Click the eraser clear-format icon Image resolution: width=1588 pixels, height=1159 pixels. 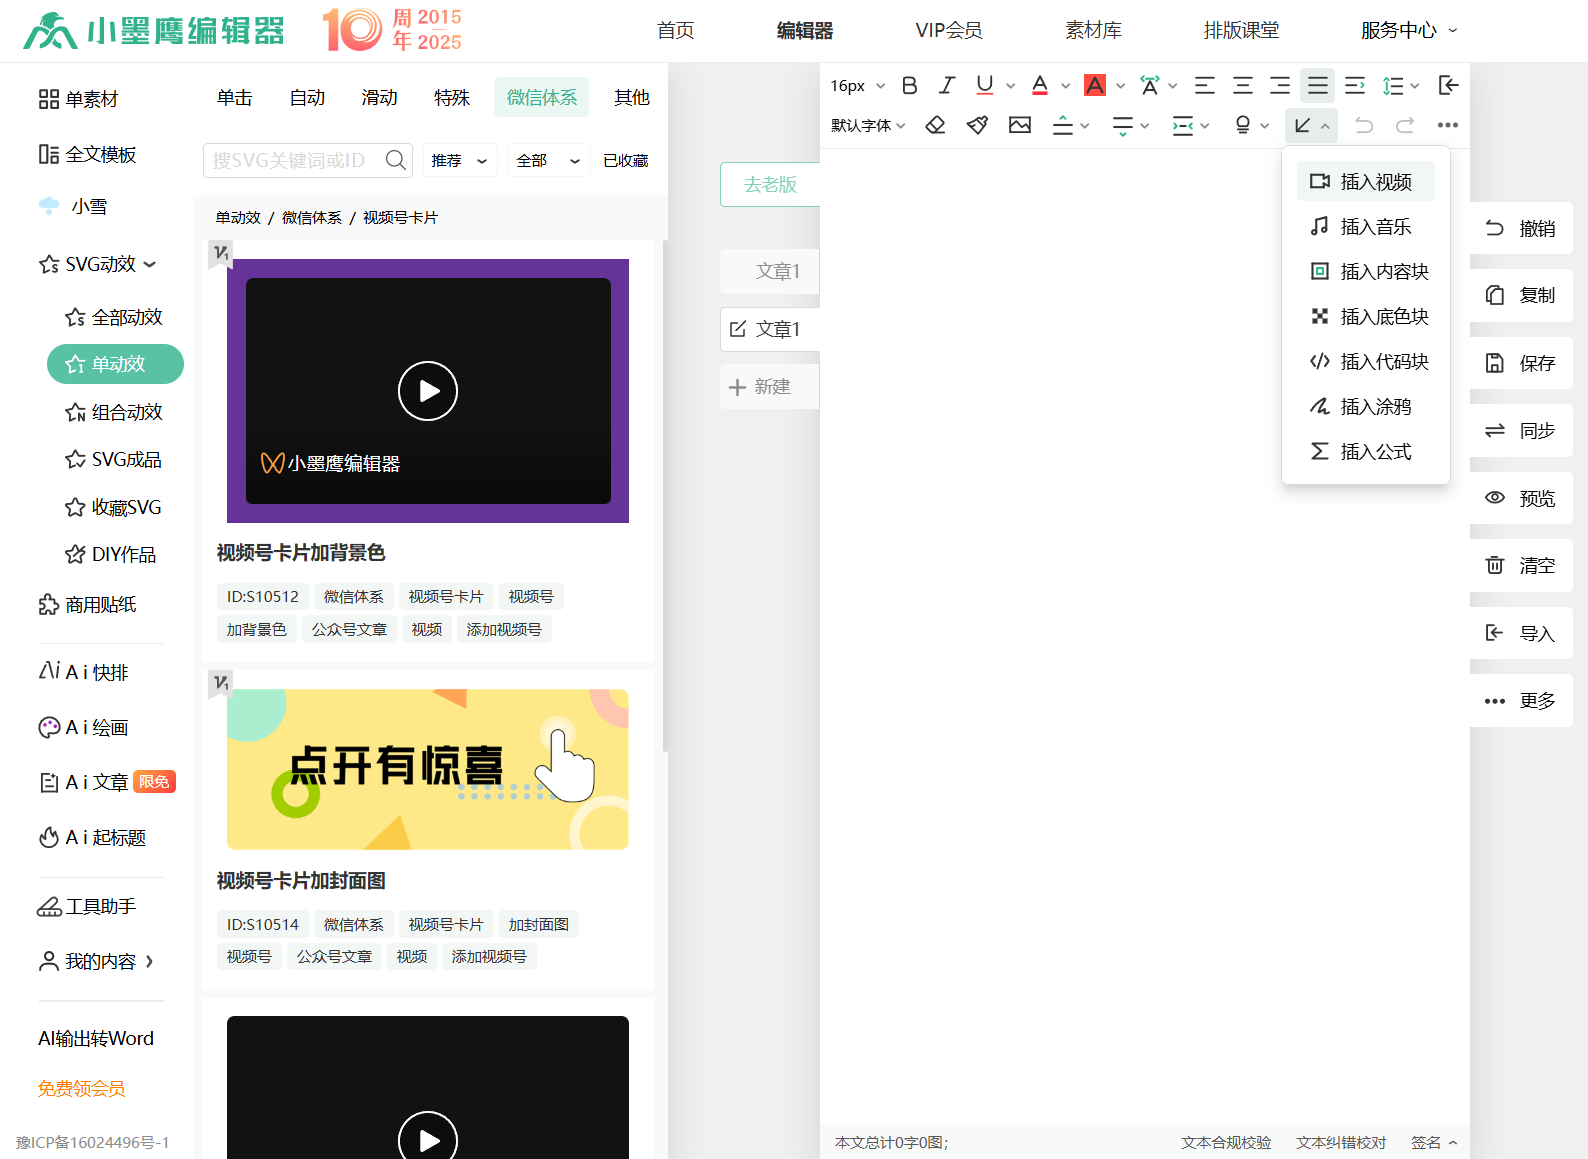[x=935, y=125]
